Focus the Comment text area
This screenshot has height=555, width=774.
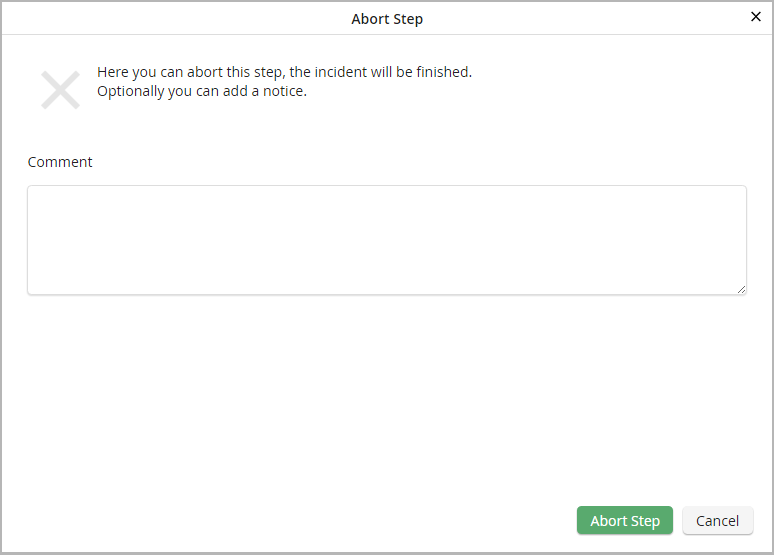click(386, 240)
